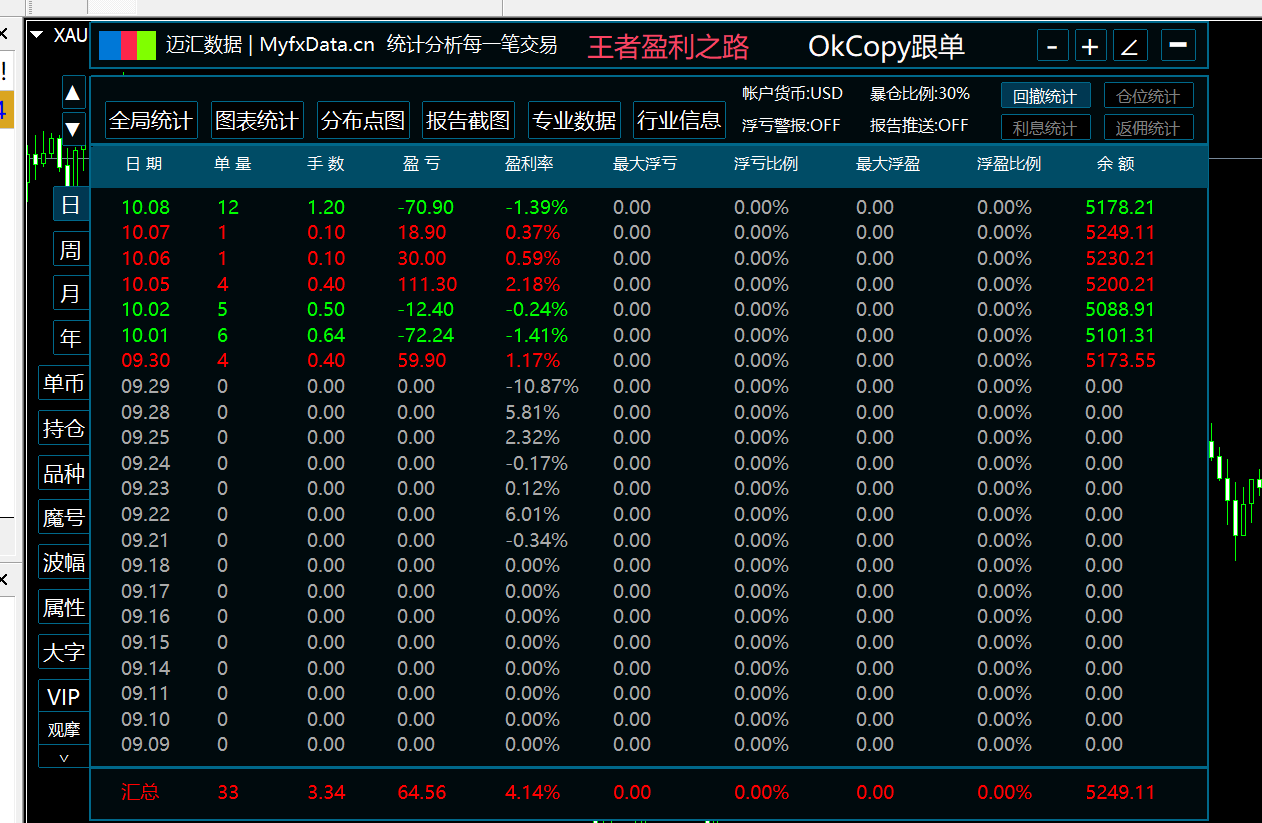This screenshot has height=823, width=1262.
Task: Click the scroll up arrow button
Action: (x=73, y=93)
